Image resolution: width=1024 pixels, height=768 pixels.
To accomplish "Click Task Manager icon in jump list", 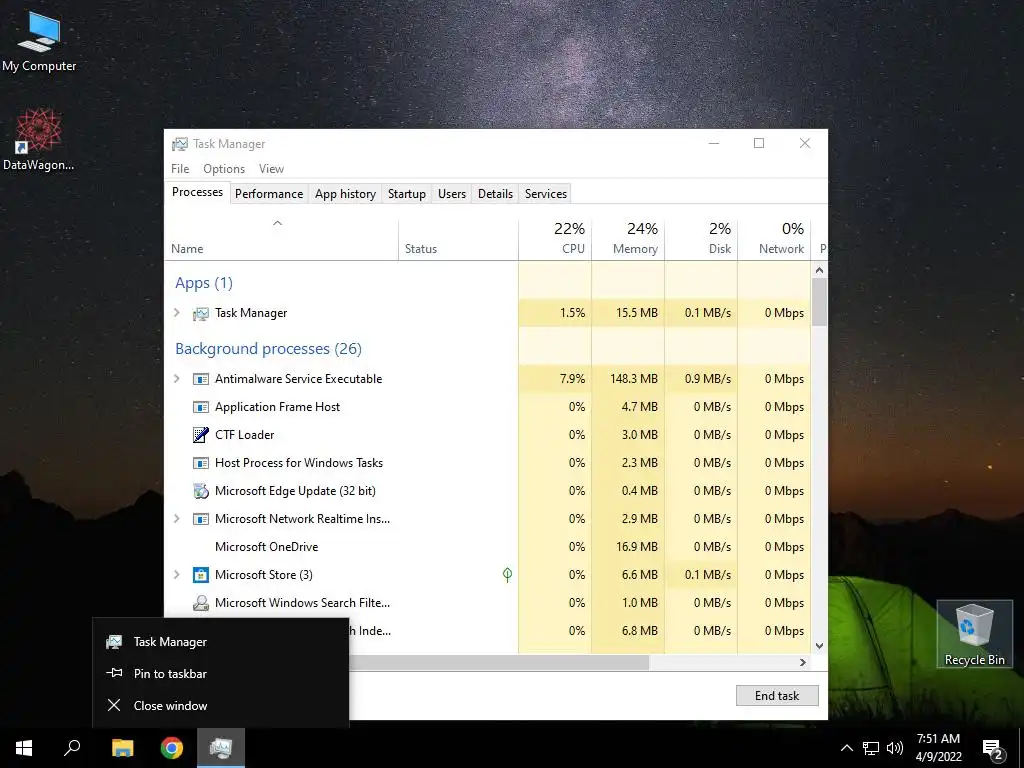I will coord(114,642).
